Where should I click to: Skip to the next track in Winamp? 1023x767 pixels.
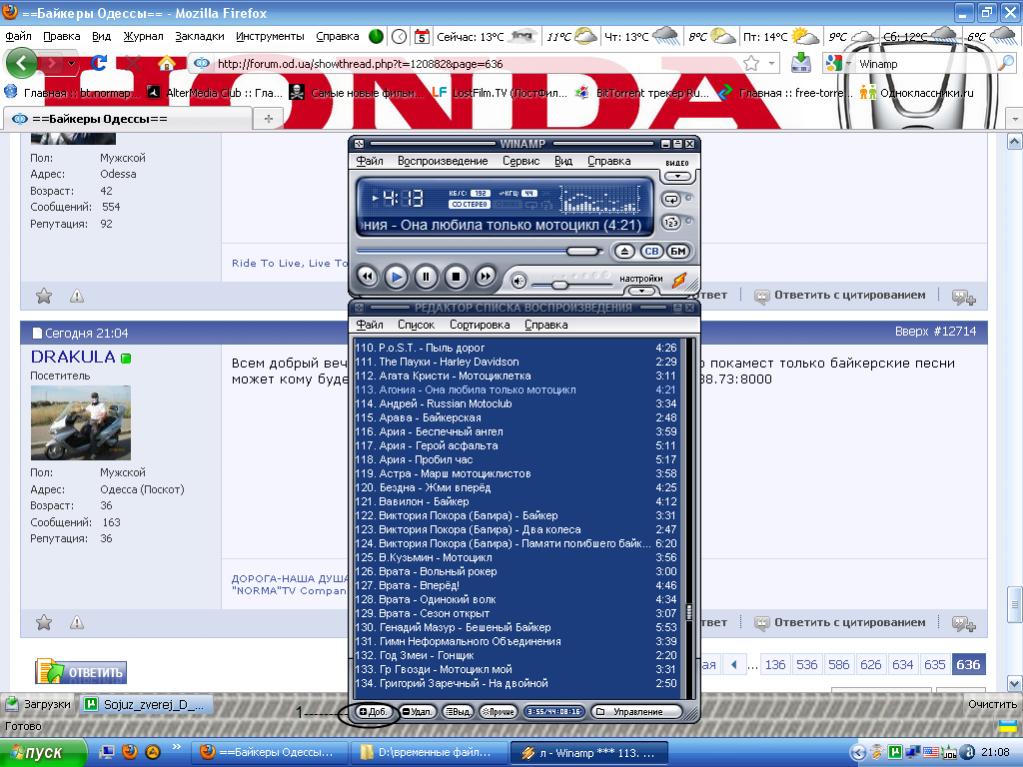(485, 276)
